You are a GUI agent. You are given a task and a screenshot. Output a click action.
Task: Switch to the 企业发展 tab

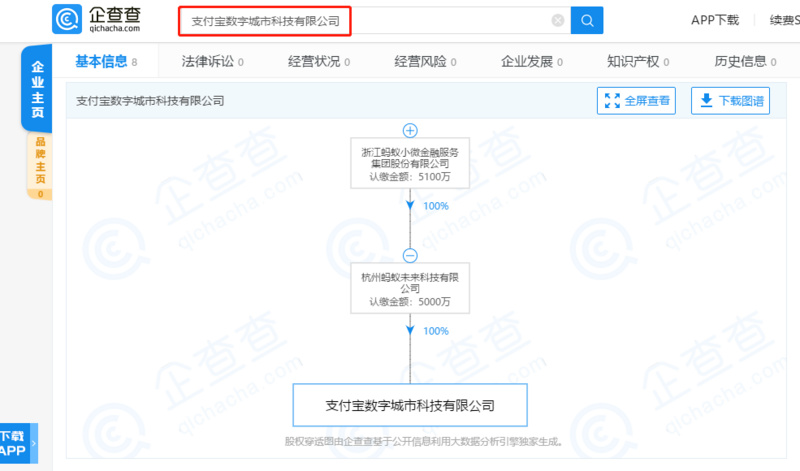coord(532,62)
